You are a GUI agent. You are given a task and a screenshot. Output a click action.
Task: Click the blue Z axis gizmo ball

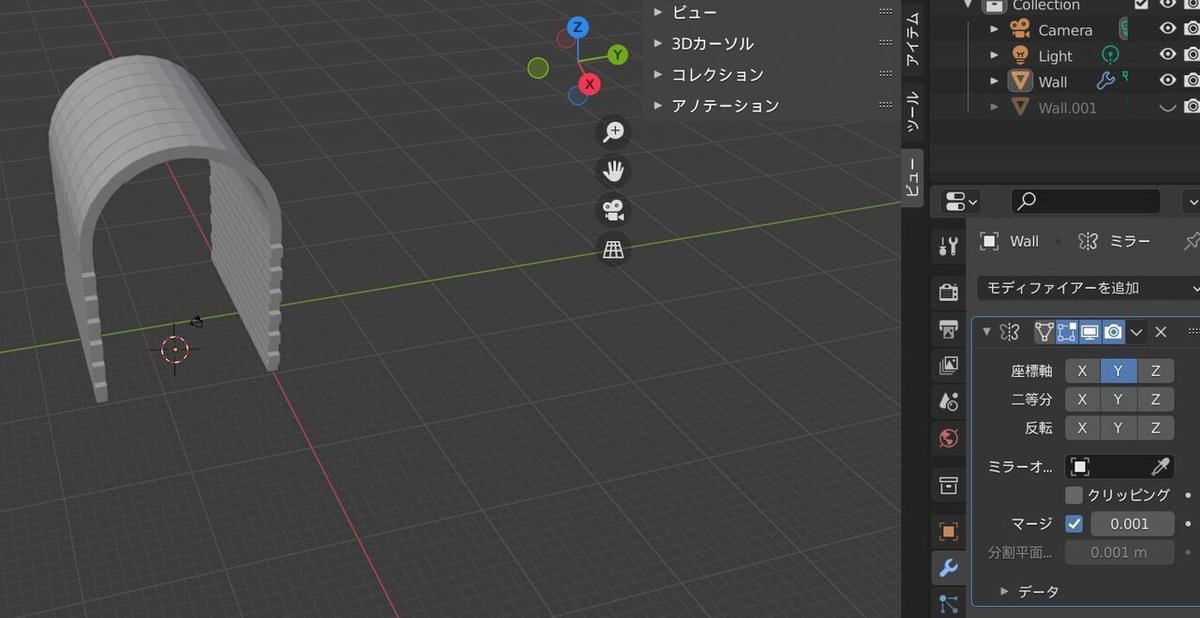pos(576,27)
